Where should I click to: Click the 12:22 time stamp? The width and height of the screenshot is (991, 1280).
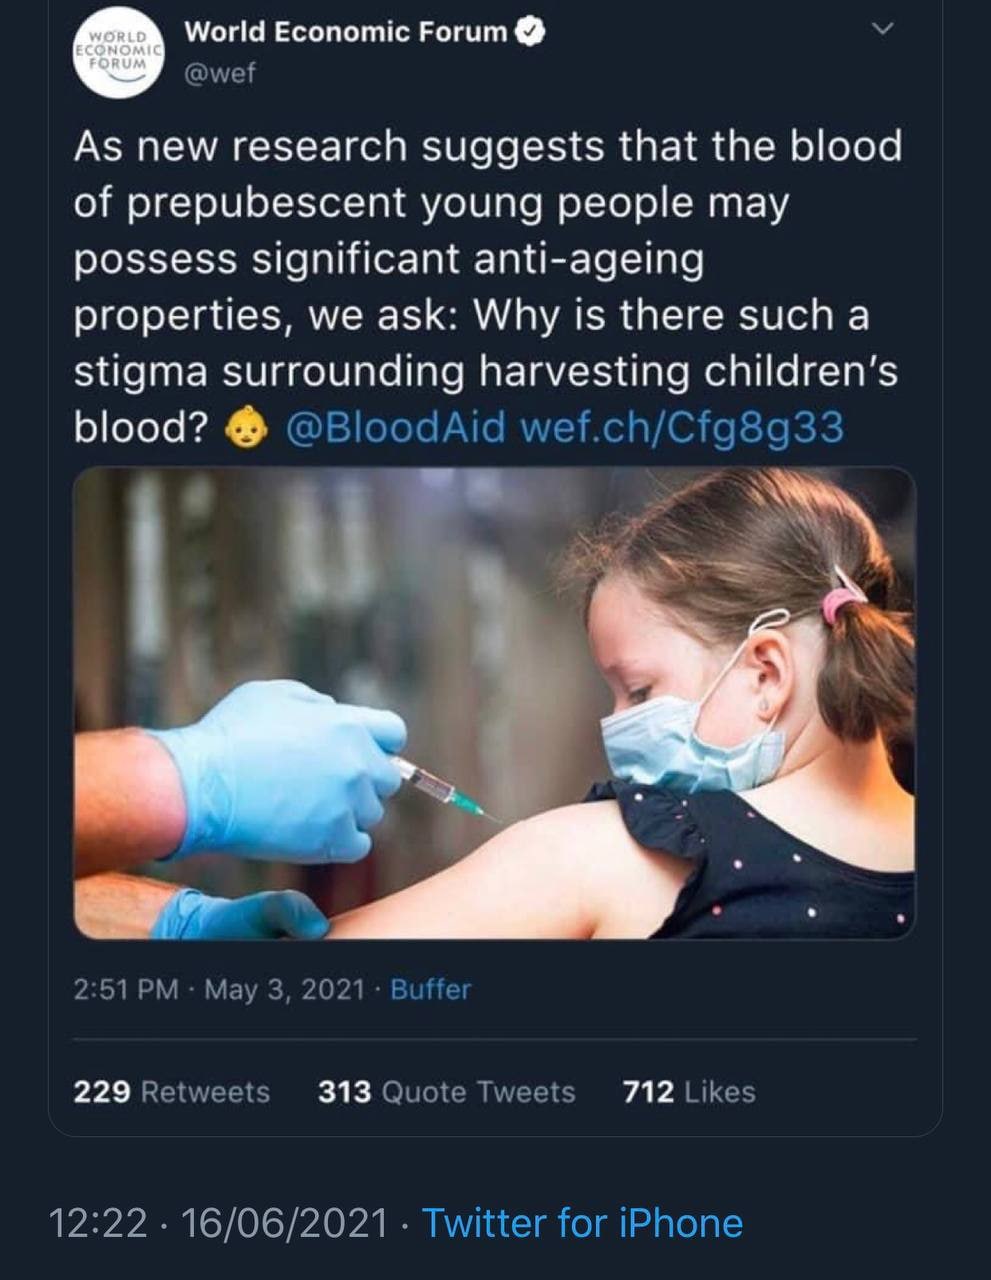[x=99, y=1223]
